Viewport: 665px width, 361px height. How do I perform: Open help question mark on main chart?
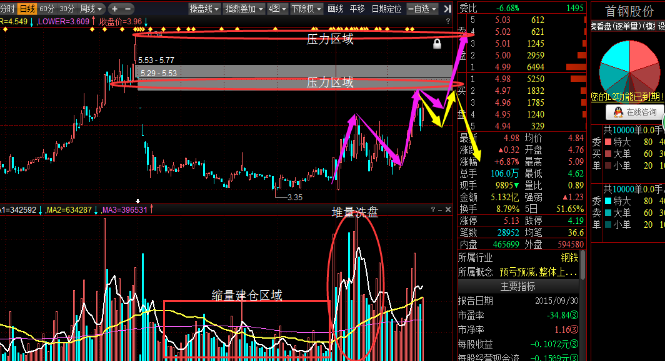tap(448, 21)
